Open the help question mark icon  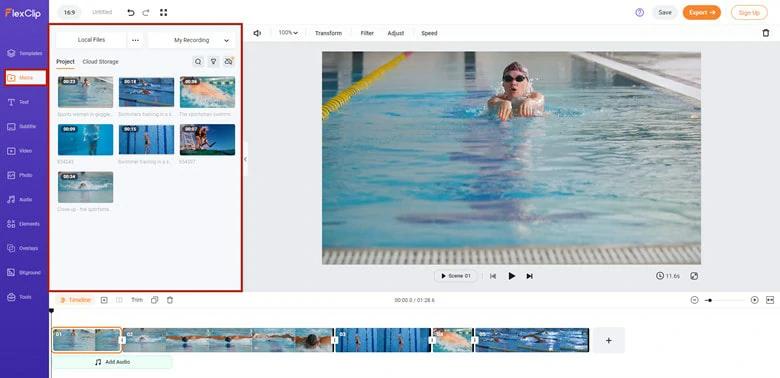[640, 12]
